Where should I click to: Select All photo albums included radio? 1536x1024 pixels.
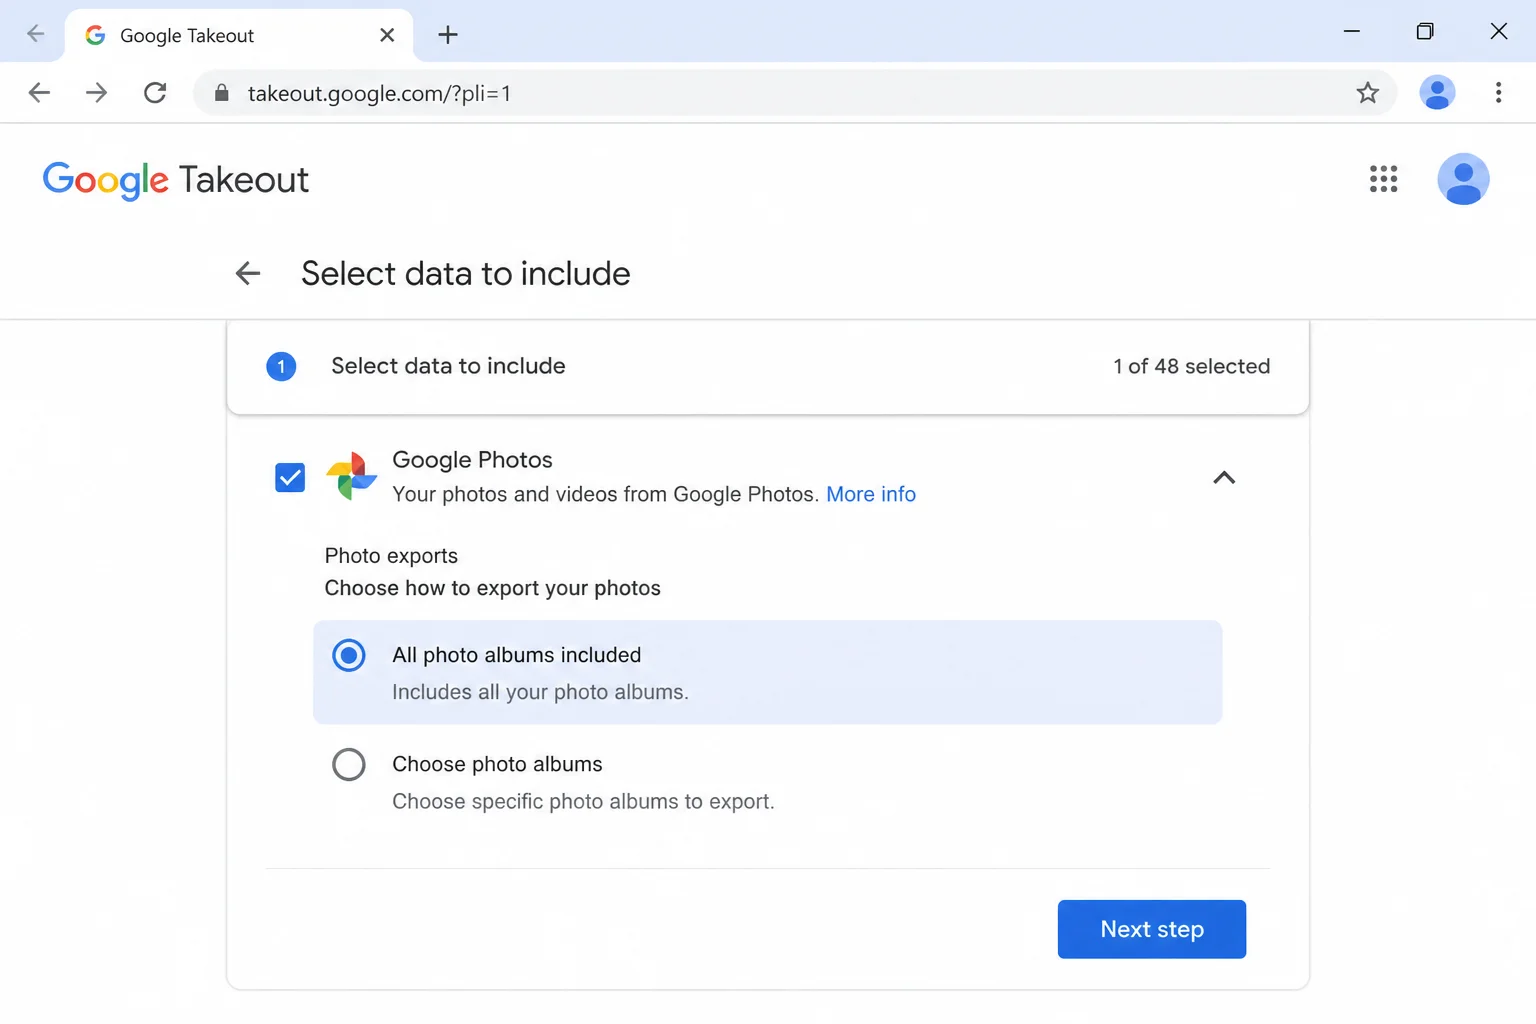point(349,656)
